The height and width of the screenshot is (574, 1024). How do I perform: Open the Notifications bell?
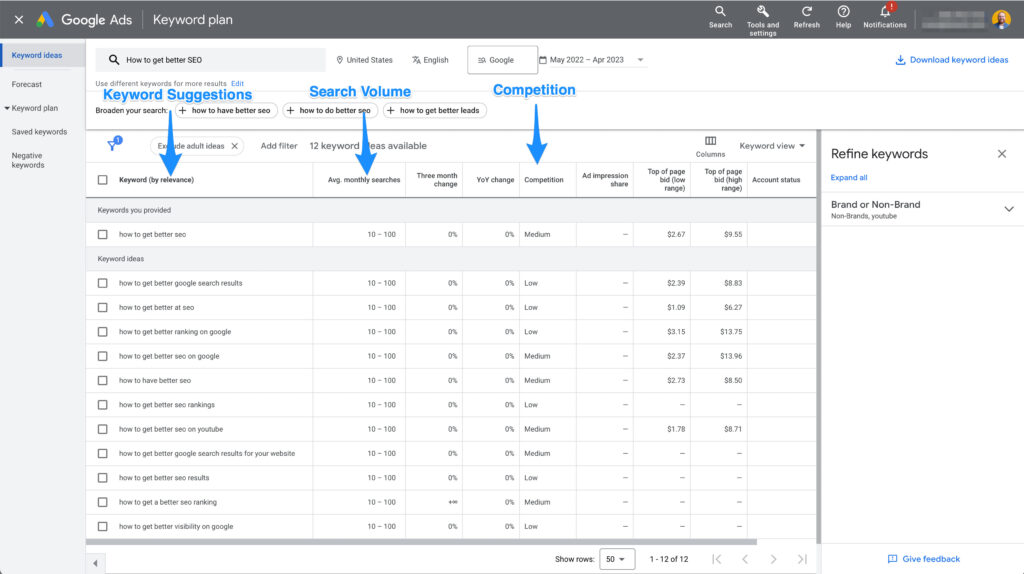click(885, 13)
